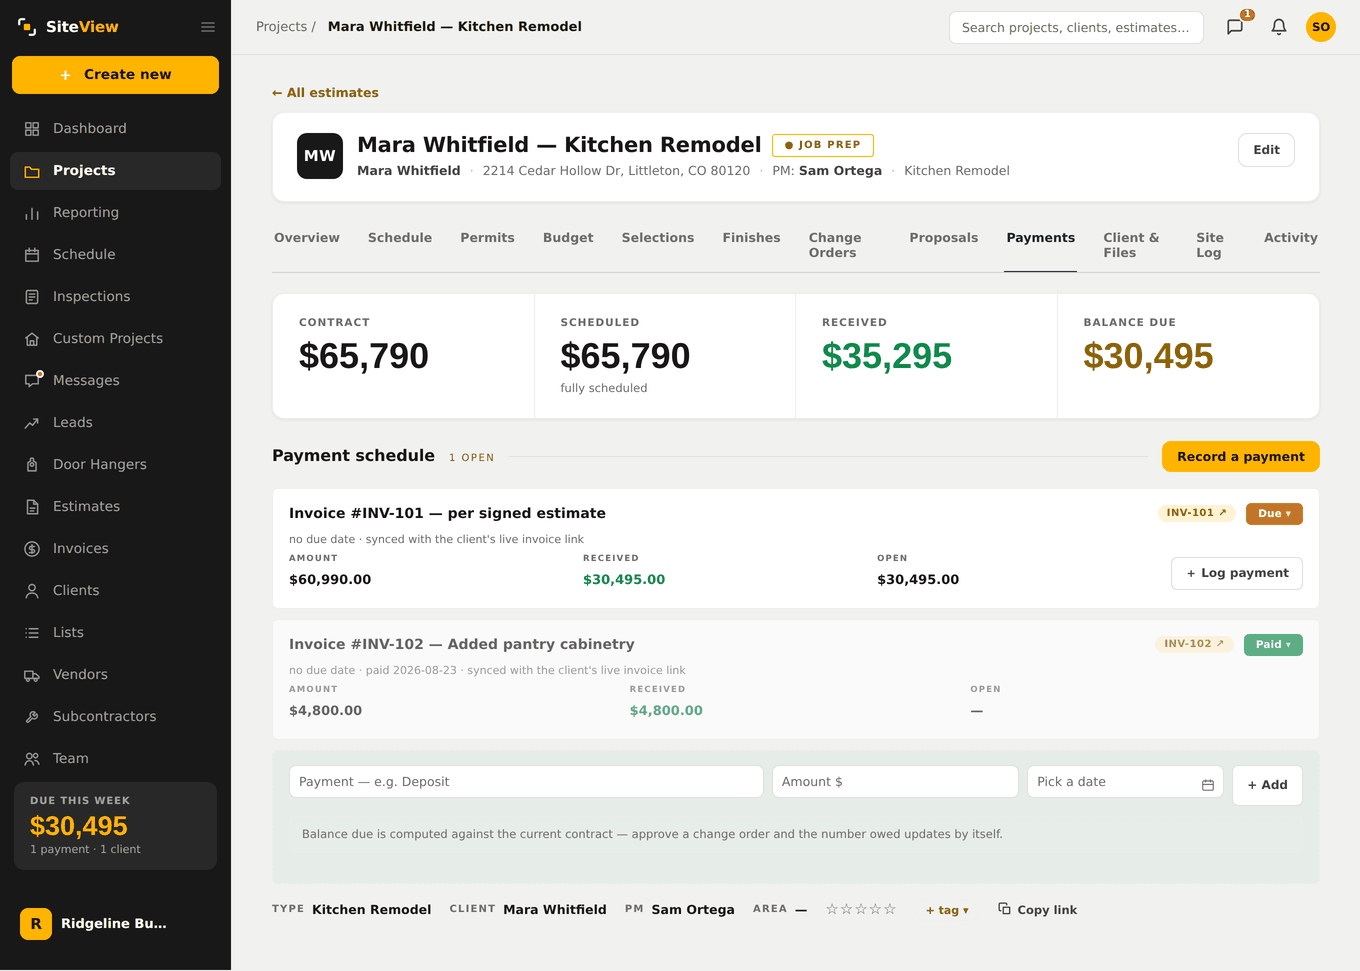Click the MW project avatar
The image size is (1360, 971).
(320, 156)
